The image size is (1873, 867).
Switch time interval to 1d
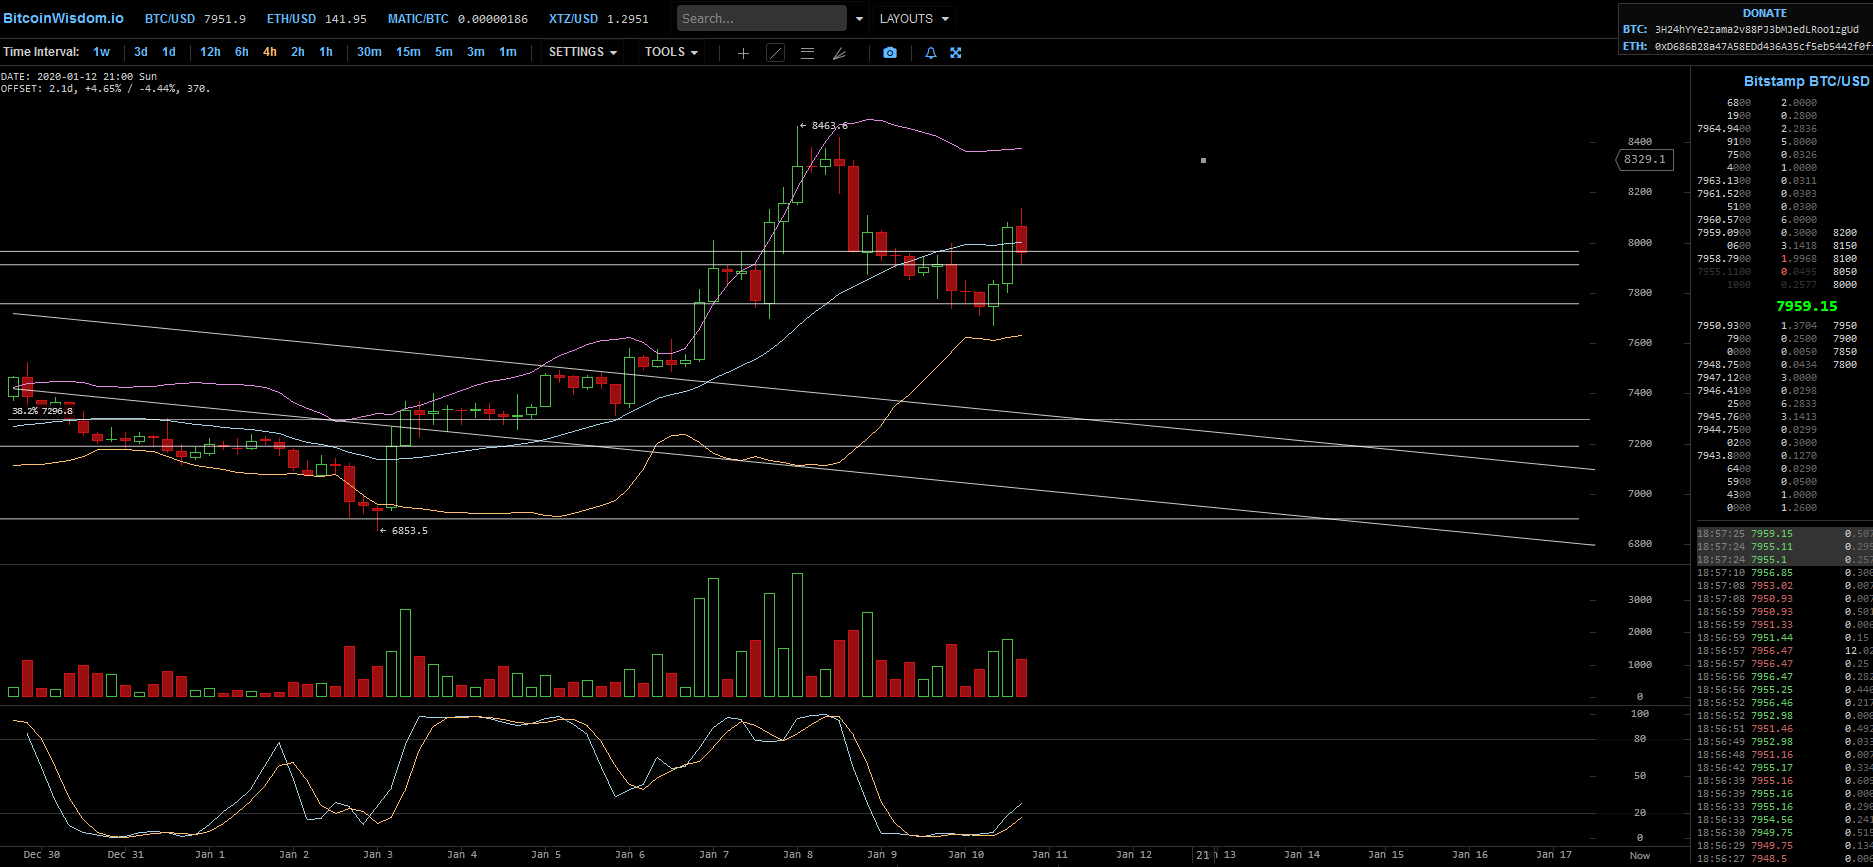pos(169,52)
